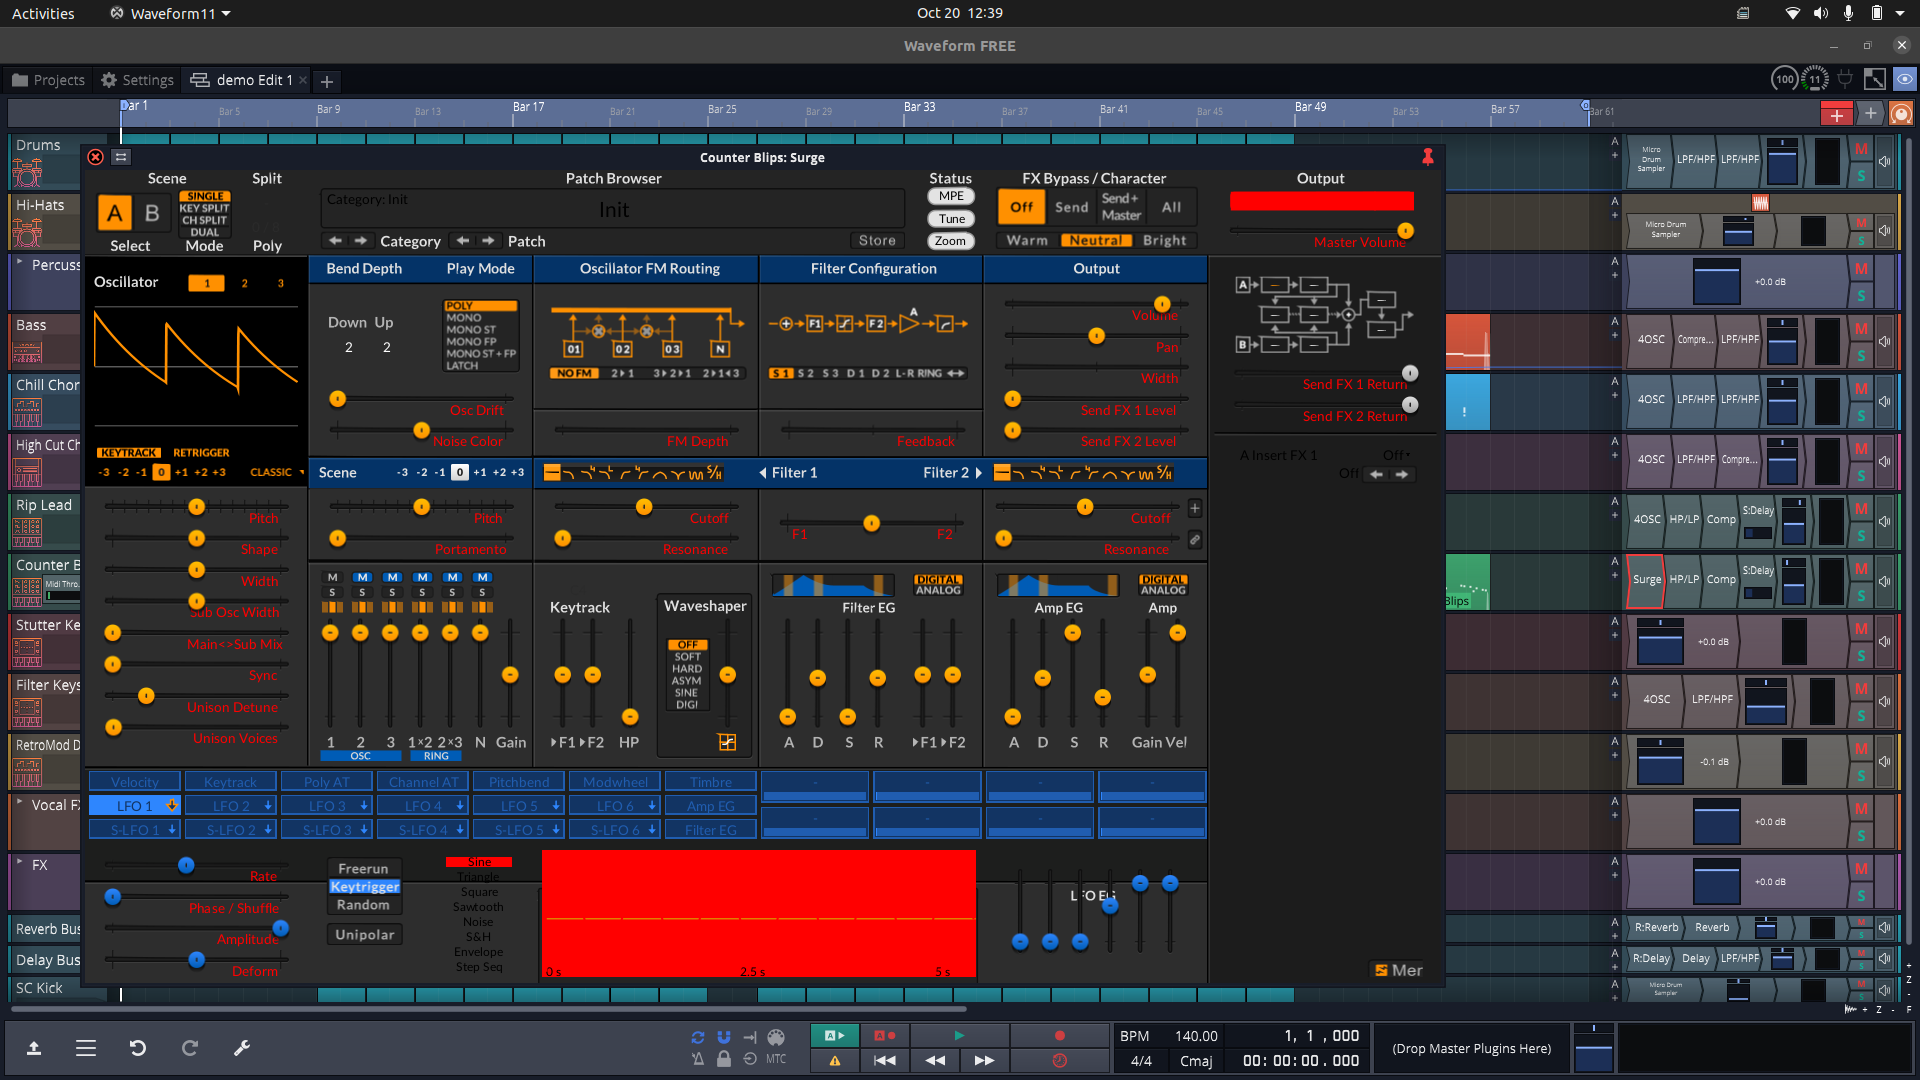The width and height of the screenshot is (1920, 1080).
Task: Click the rewind transport button
Action: tap(935, 1061)
